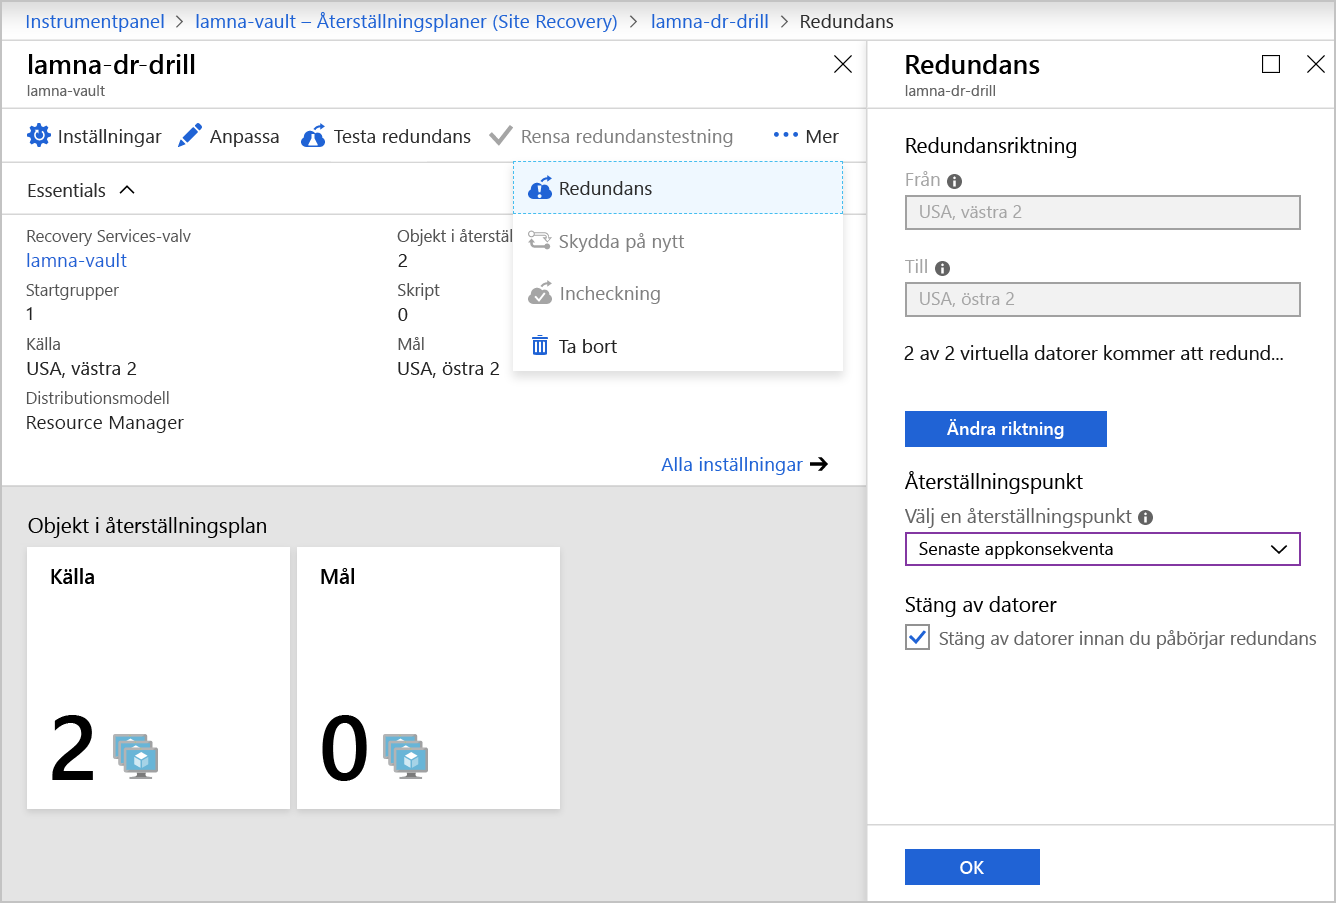This screenshot has width=1336, height=903.
Task: Go to lamna-dr-drill breadcrumb
Action: [x=710, y=21]
